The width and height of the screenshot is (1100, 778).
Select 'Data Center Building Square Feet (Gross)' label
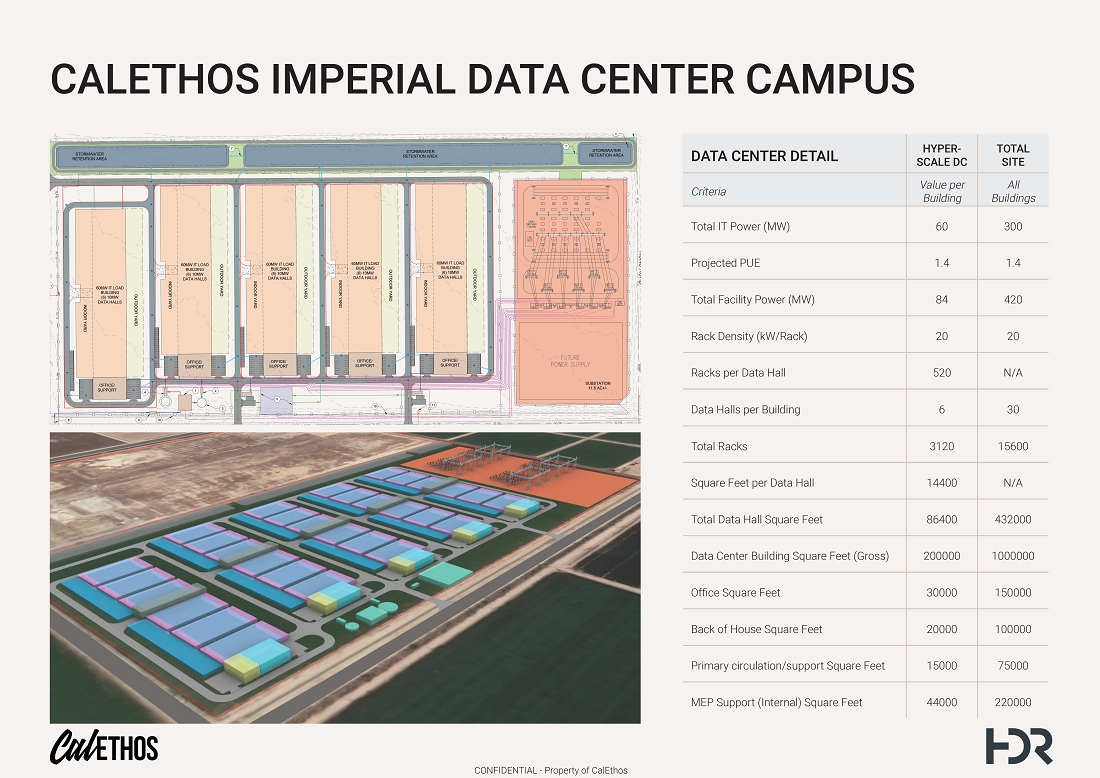click(x=790, y=556)
